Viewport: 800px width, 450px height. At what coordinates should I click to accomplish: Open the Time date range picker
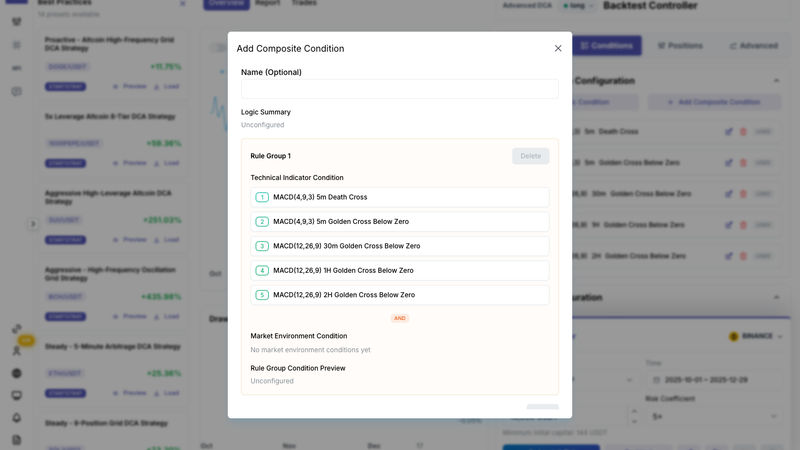coord(714,380)
